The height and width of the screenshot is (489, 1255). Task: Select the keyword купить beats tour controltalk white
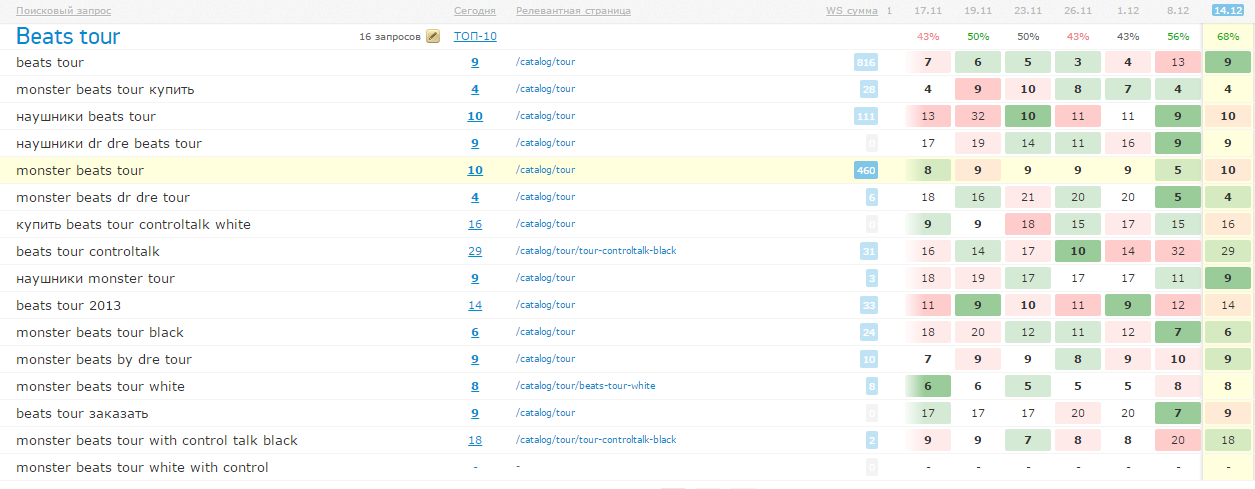point(134,224)
